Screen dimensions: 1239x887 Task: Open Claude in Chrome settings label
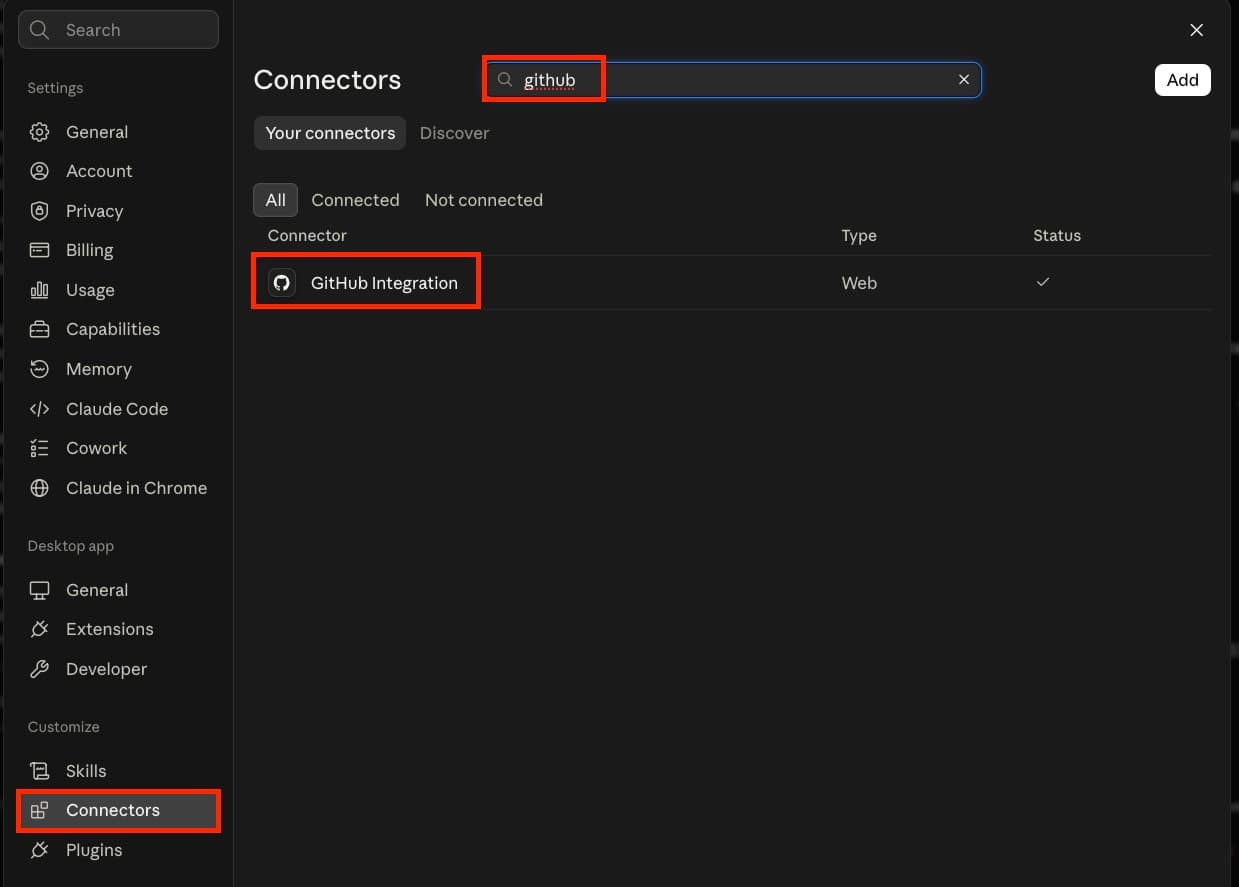[x=136, y=488]
